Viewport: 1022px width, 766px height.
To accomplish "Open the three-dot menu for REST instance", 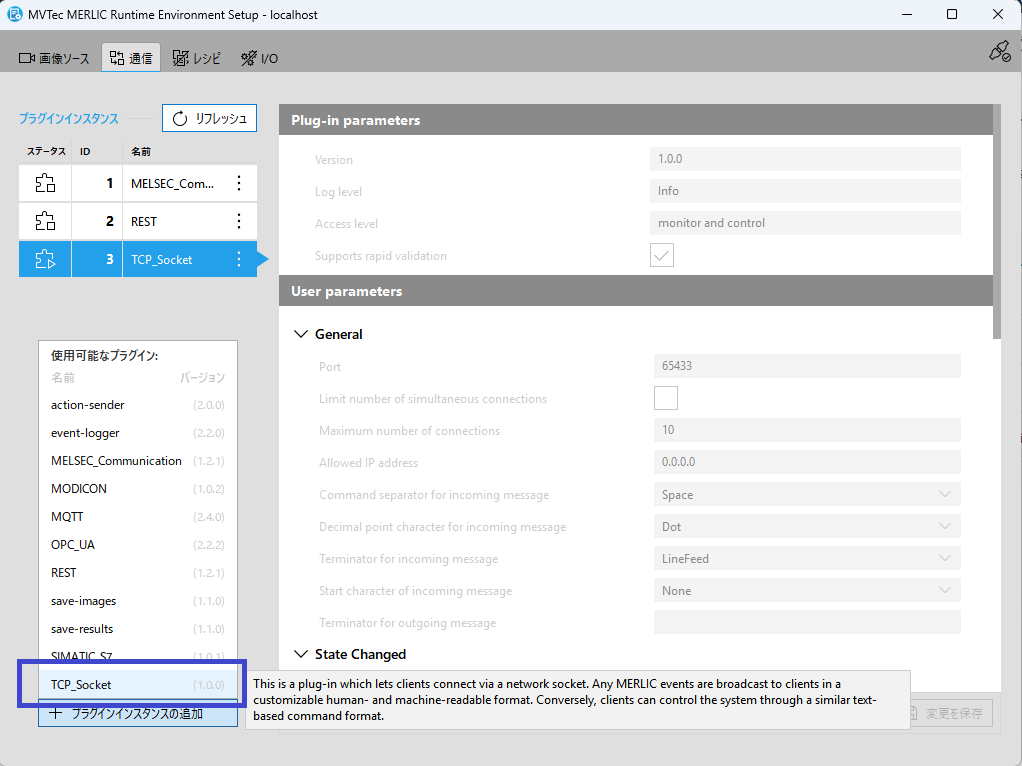I will [x=239, y=221].
